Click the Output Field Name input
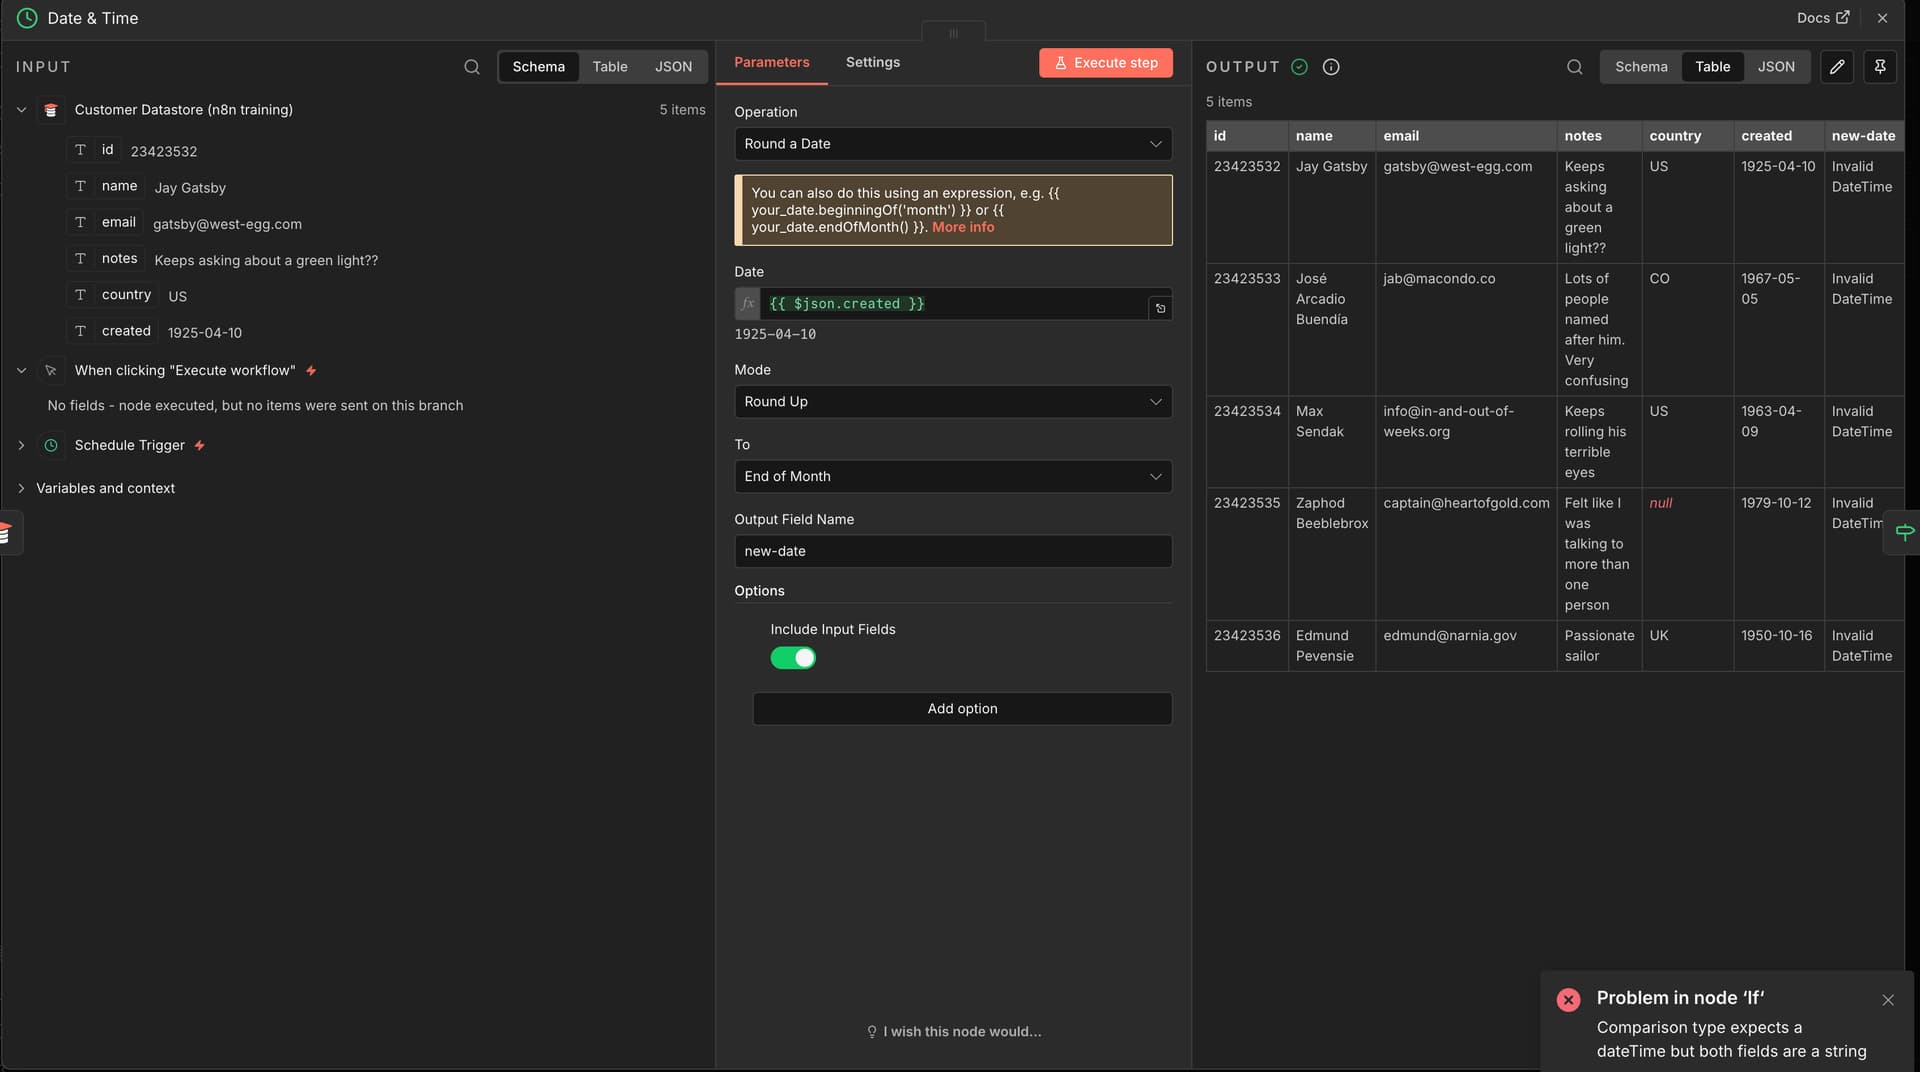 [952, 551]
